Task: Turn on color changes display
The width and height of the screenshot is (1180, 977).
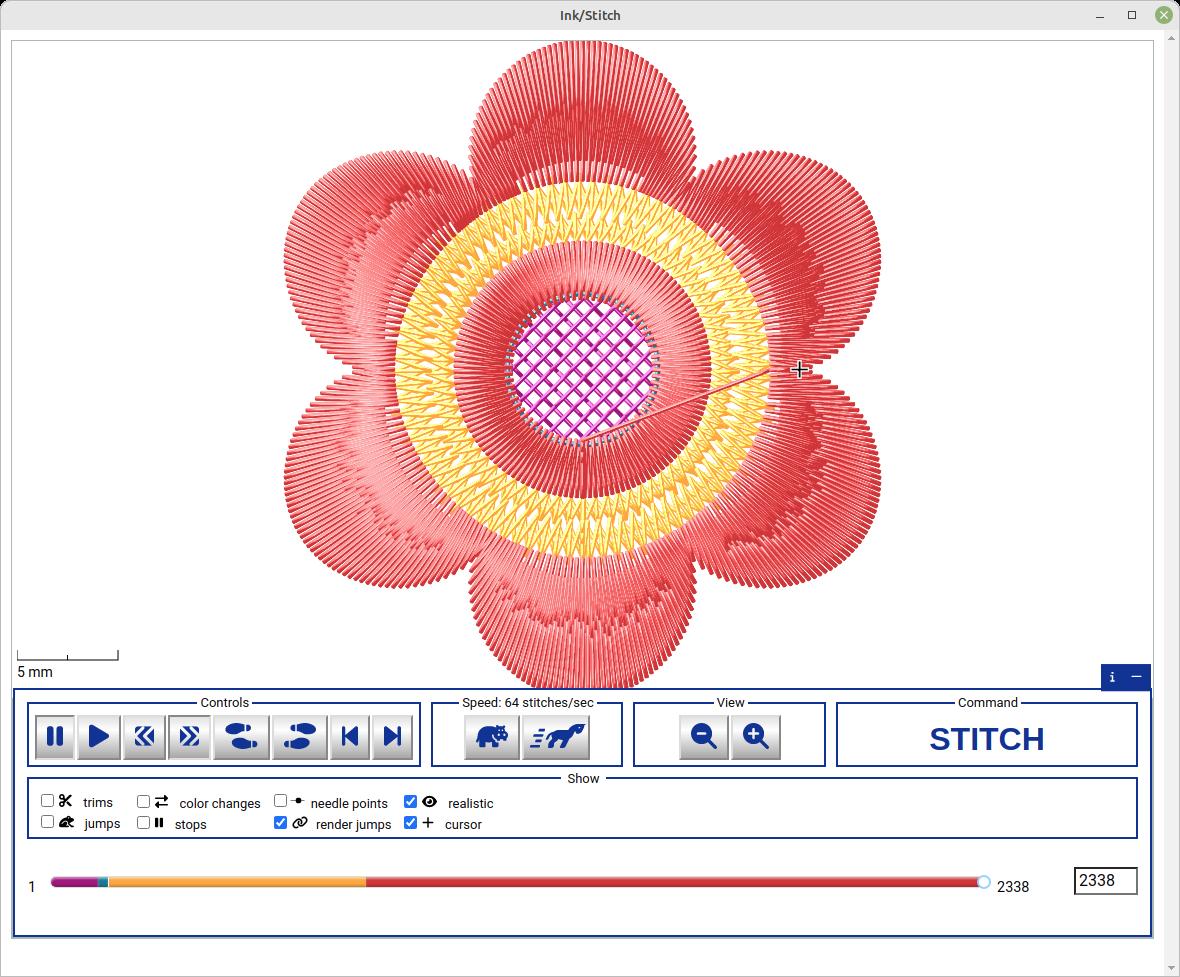Action: pyautogui.click(x=143, y=801)
